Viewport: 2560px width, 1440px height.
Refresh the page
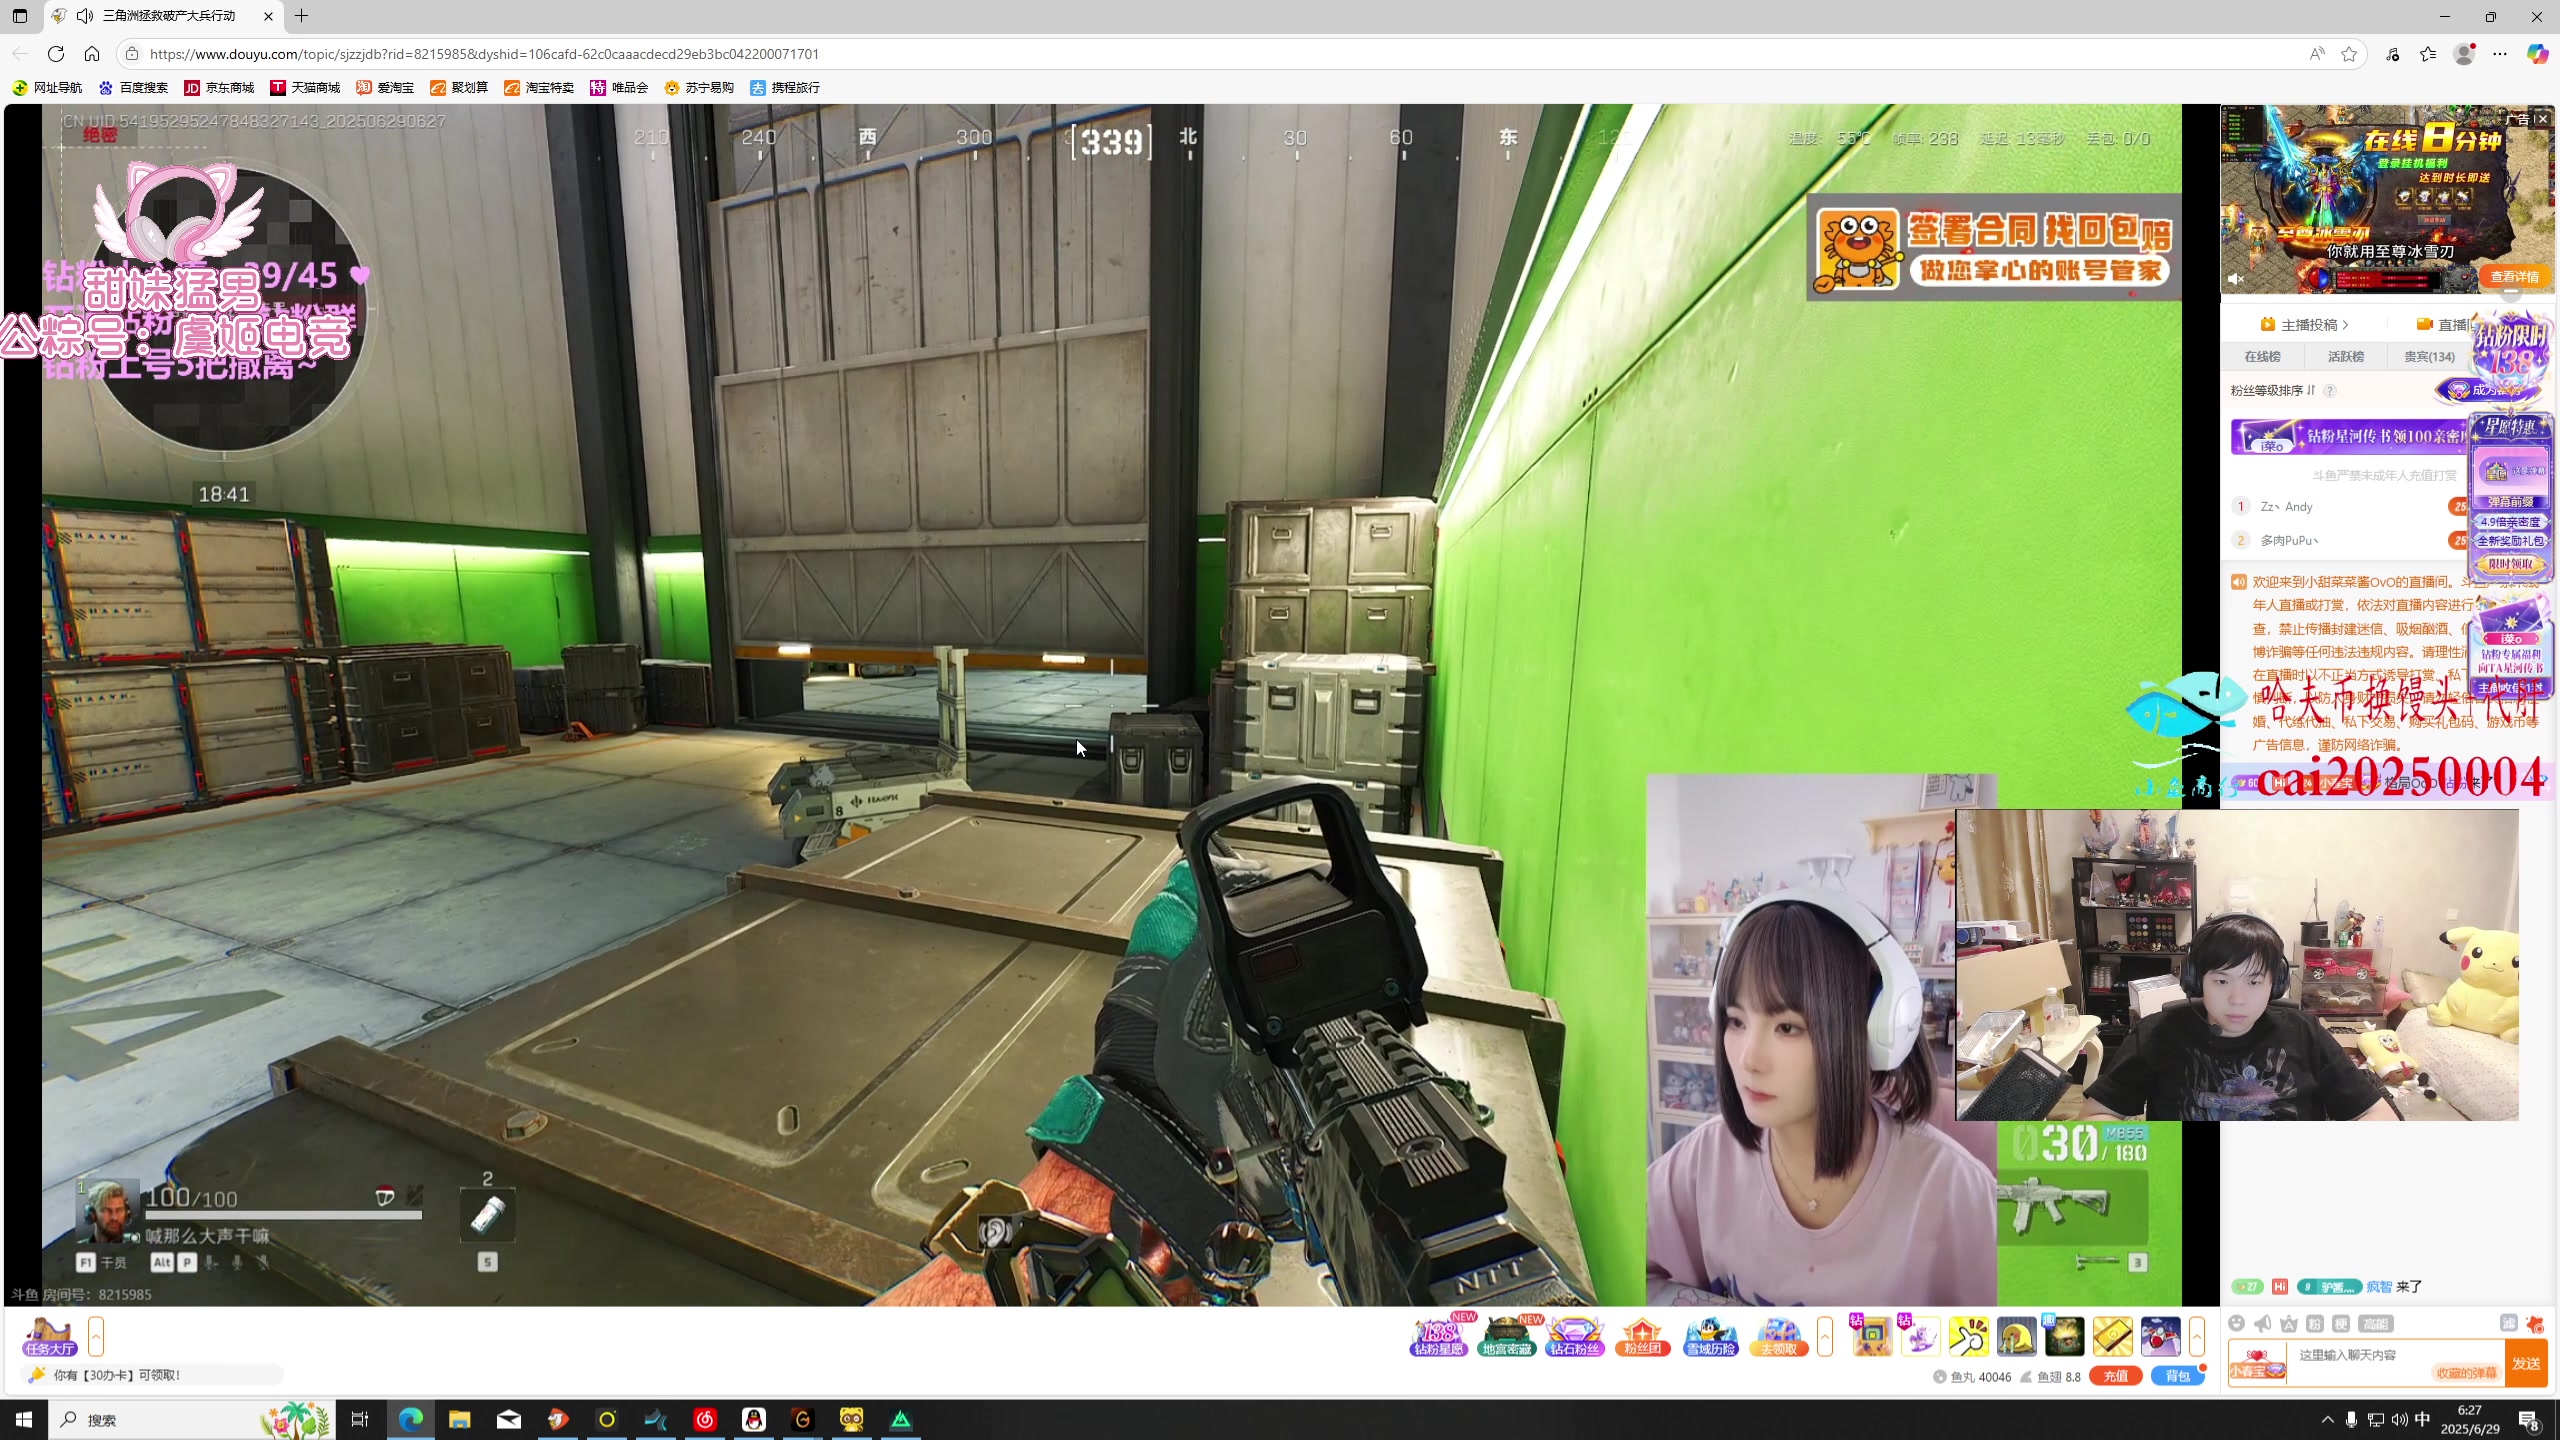(56, 54)
